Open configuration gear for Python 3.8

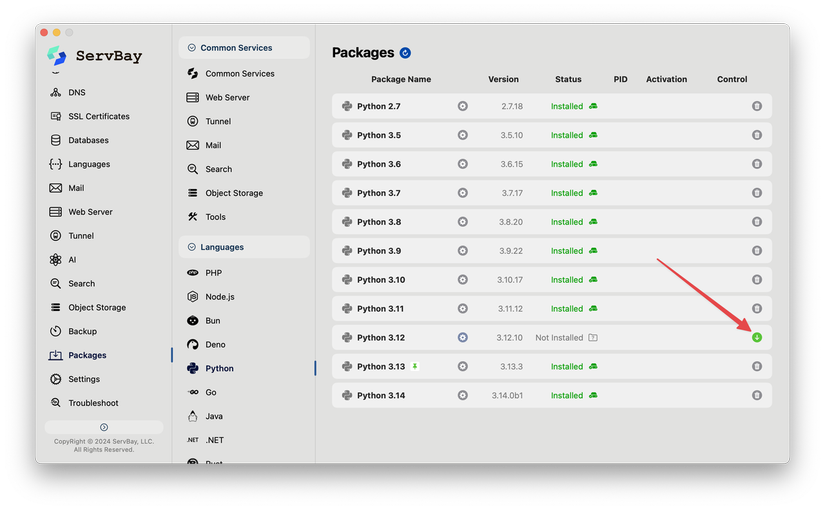coord(462,222)
